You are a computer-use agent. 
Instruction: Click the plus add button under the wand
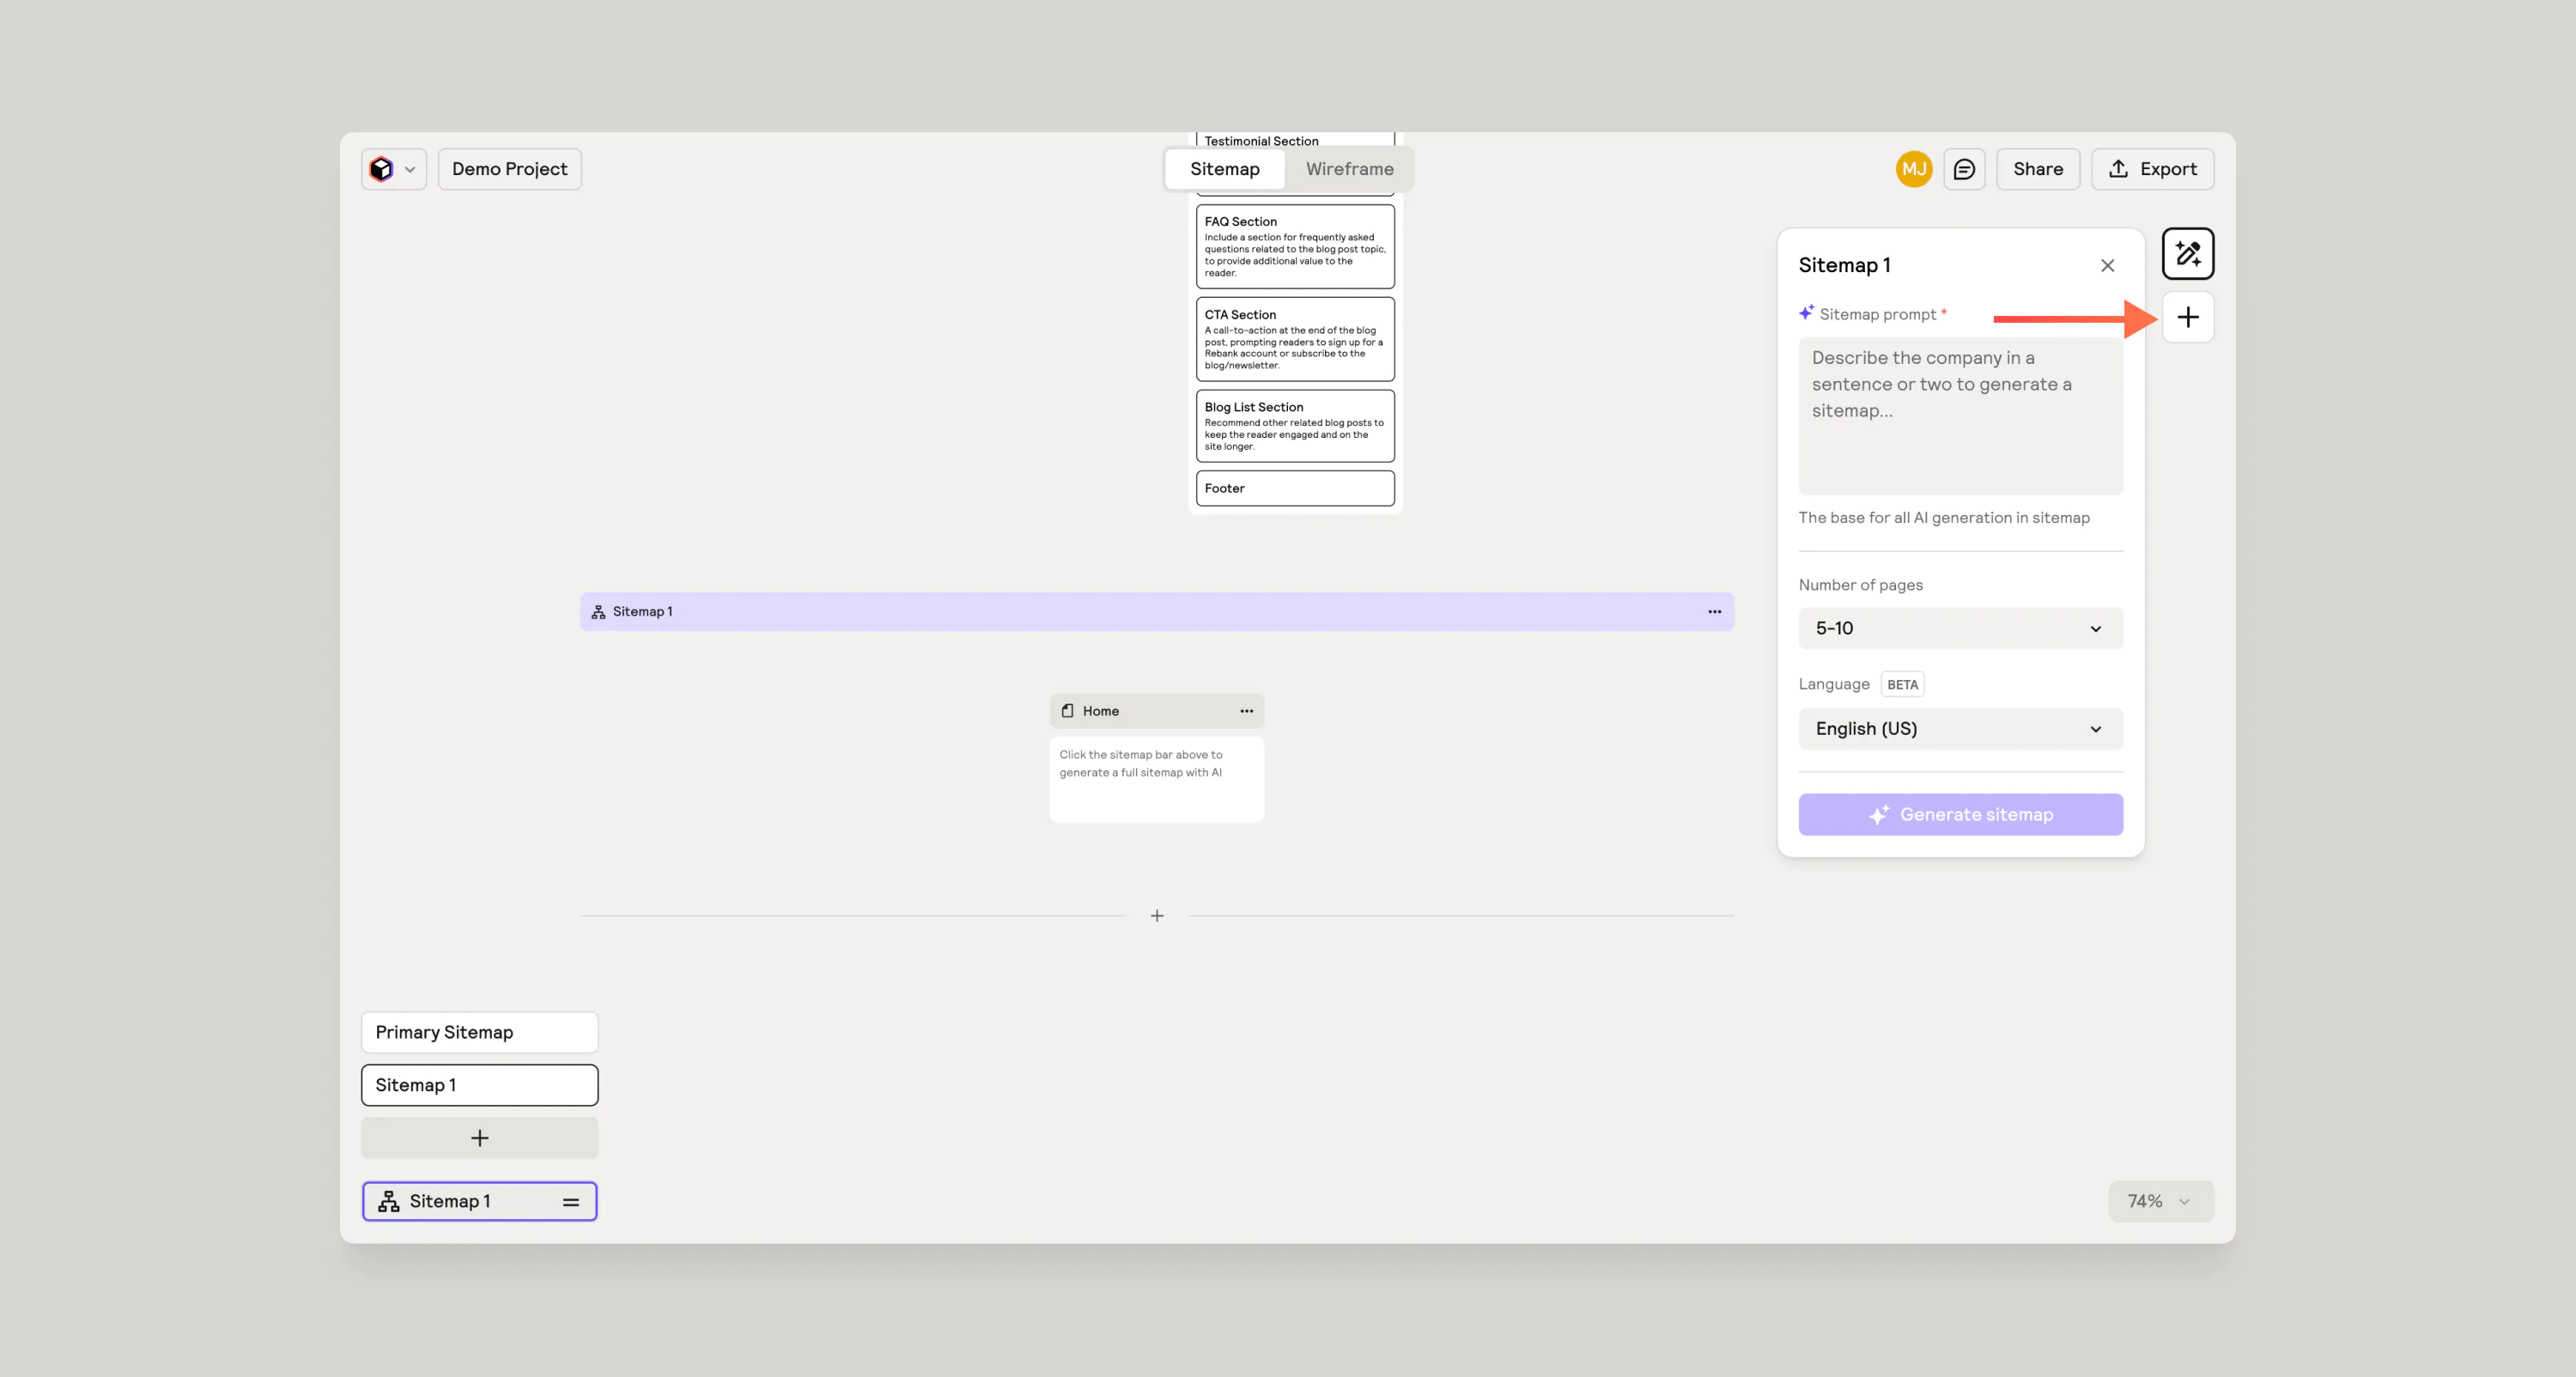click(x=2187, y=318)
